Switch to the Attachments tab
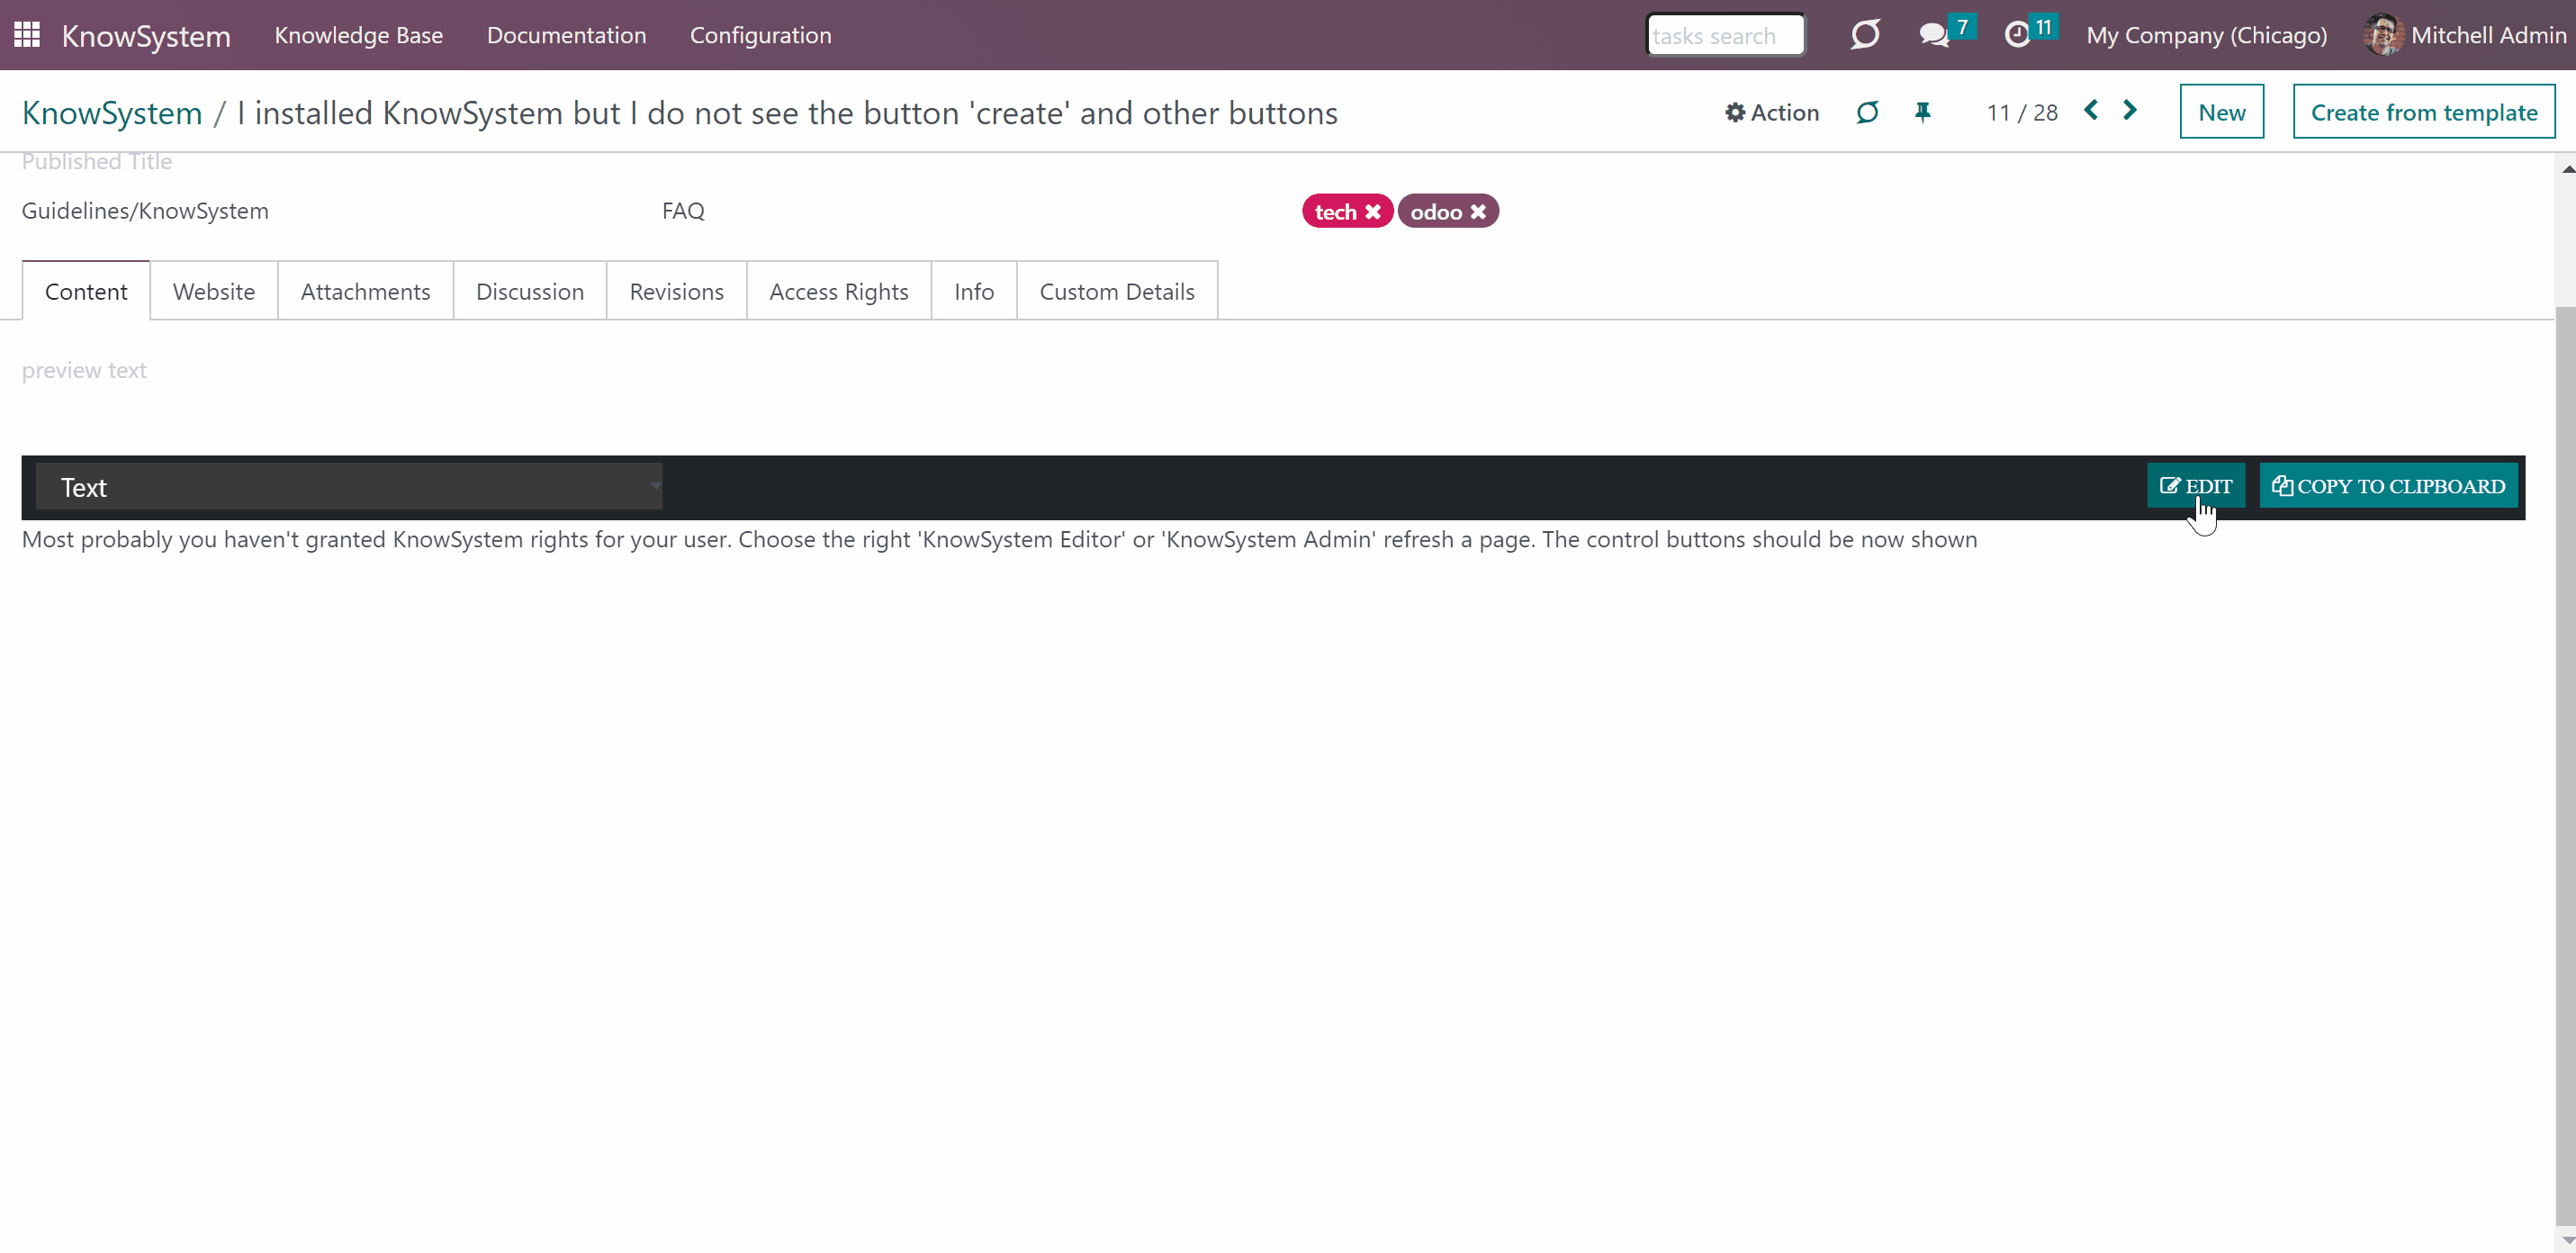Viewport: 2576px width, 1253px height. 366,291
